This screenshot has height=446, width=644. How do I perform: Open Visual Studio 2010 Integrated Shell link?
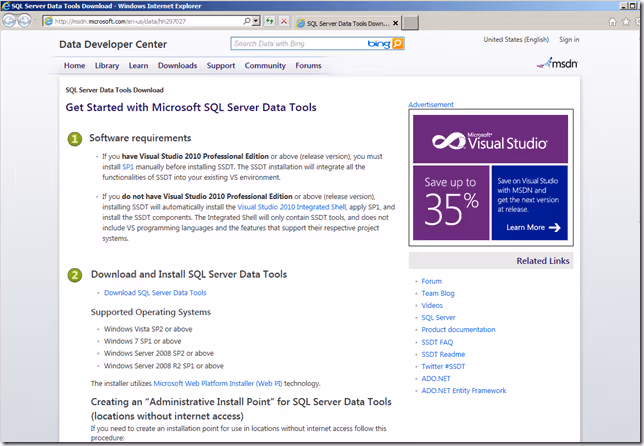pyautogui.click(x=292, y=207)
